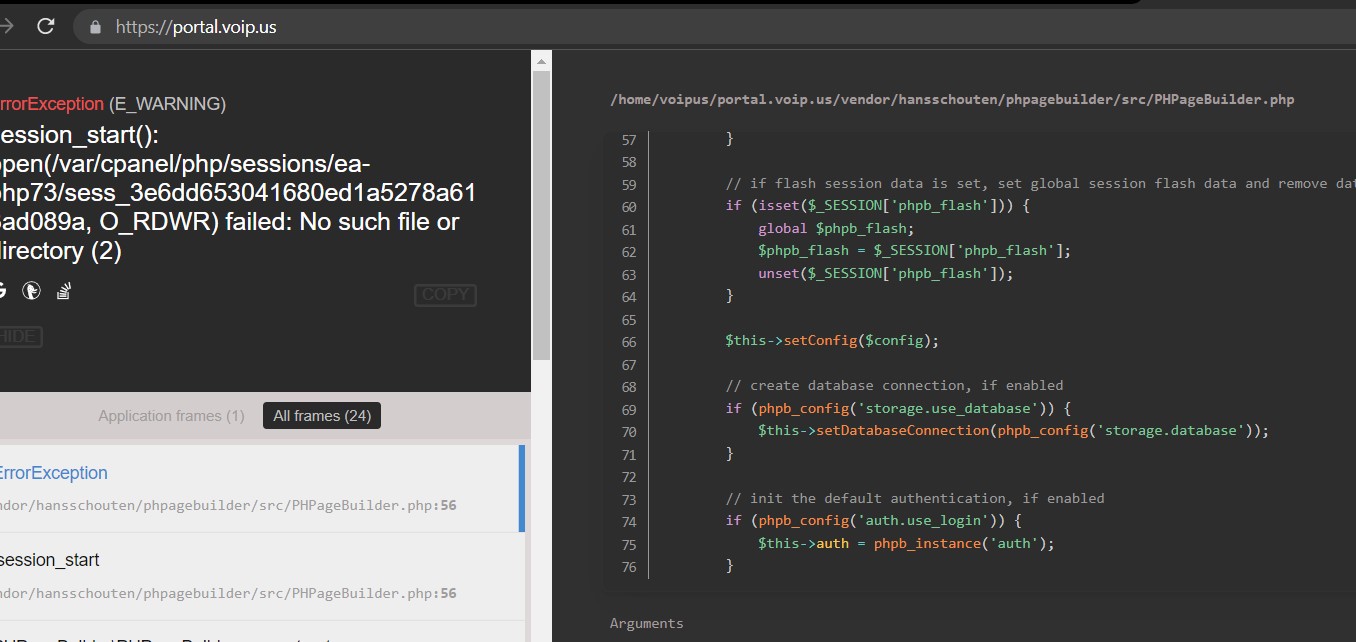Screen dimensions: 1356x642
Task: Copy the exception message with COPY button
Action: point(445,295)
